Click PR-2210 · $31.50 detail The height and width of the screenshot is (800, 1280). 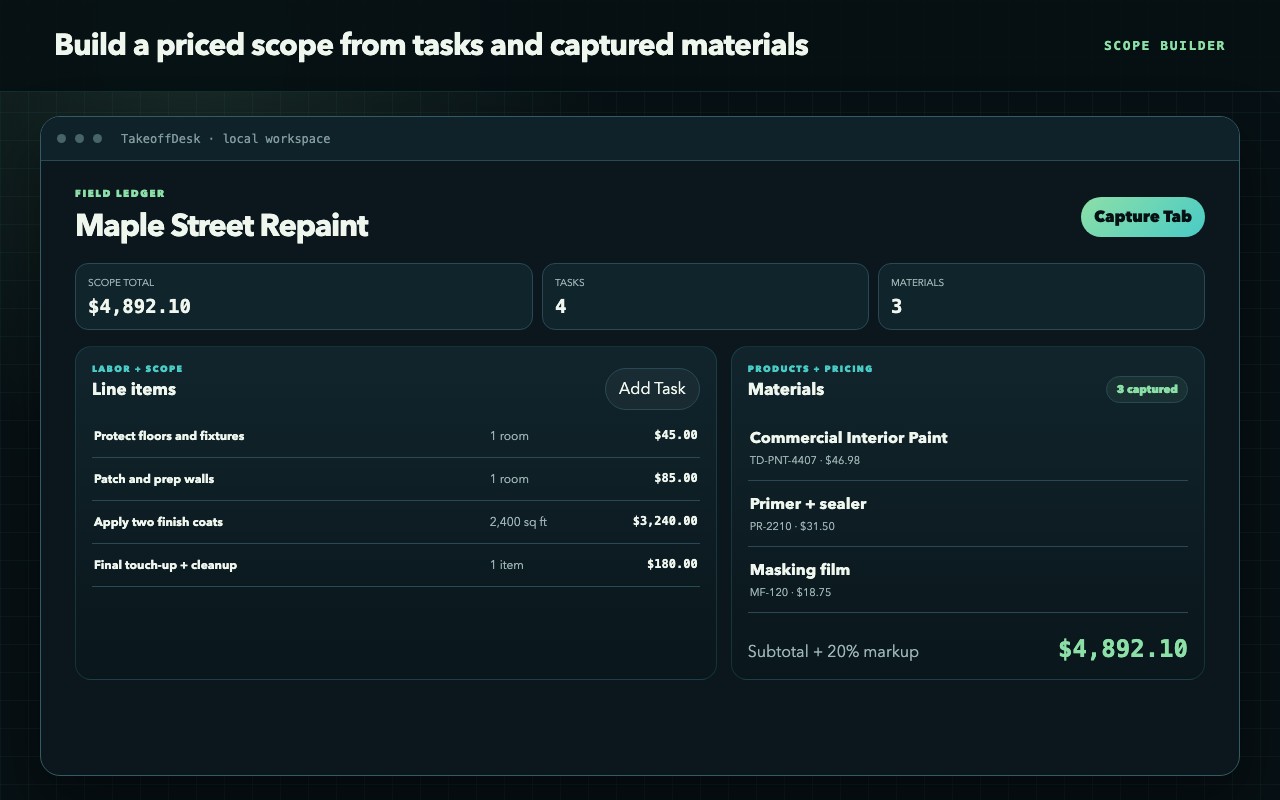792,526
